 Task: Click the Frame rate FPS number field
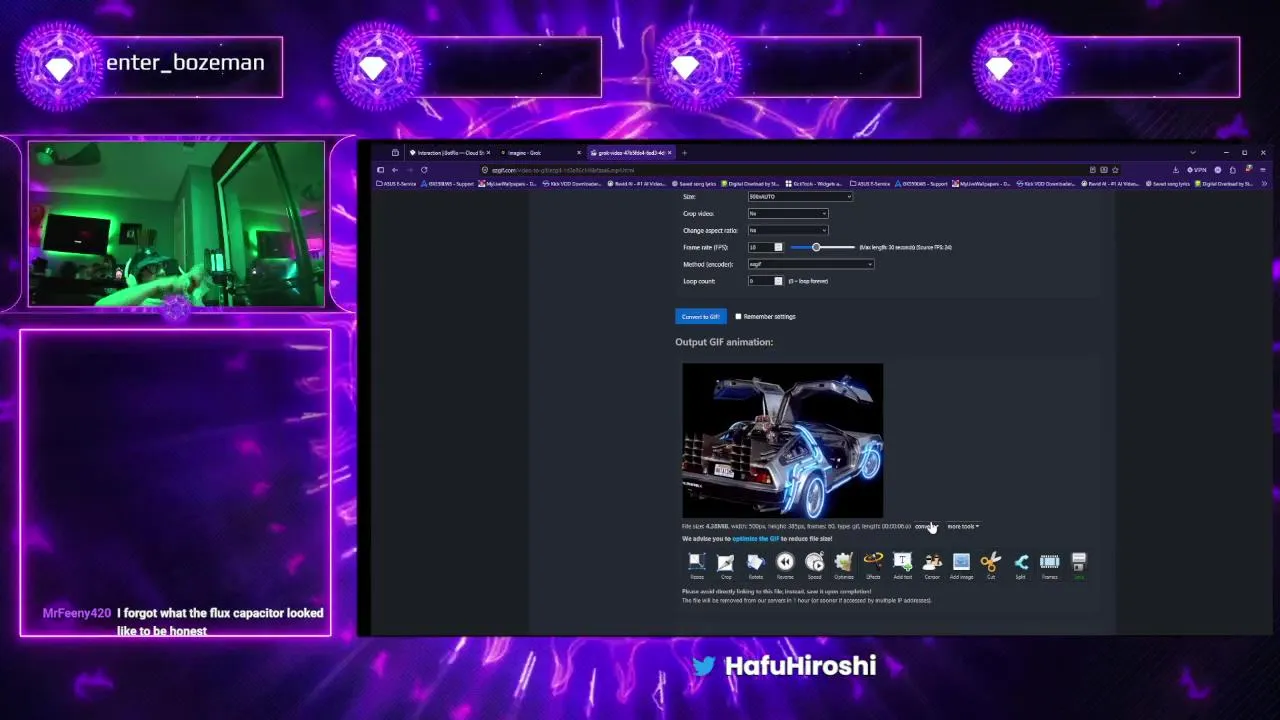coord(761,247)
